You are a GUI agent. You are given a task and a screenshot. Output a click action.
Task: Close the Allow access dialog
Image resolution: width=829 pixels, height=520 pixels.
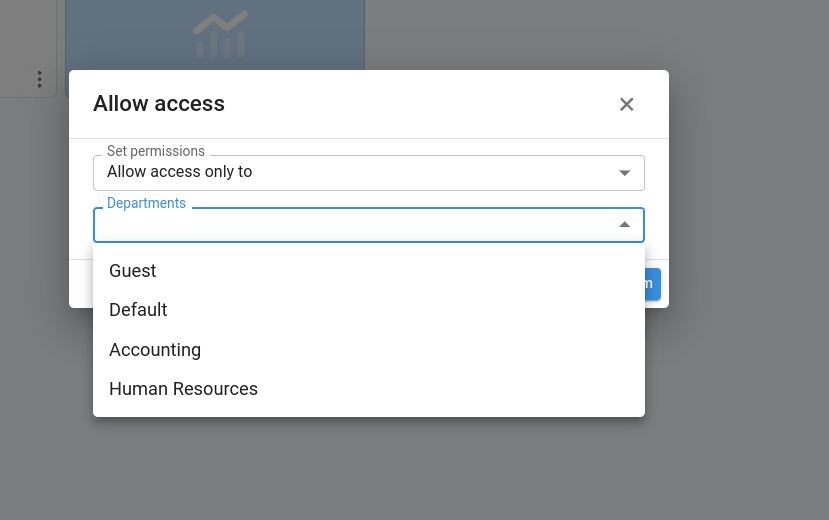(627, 104)
